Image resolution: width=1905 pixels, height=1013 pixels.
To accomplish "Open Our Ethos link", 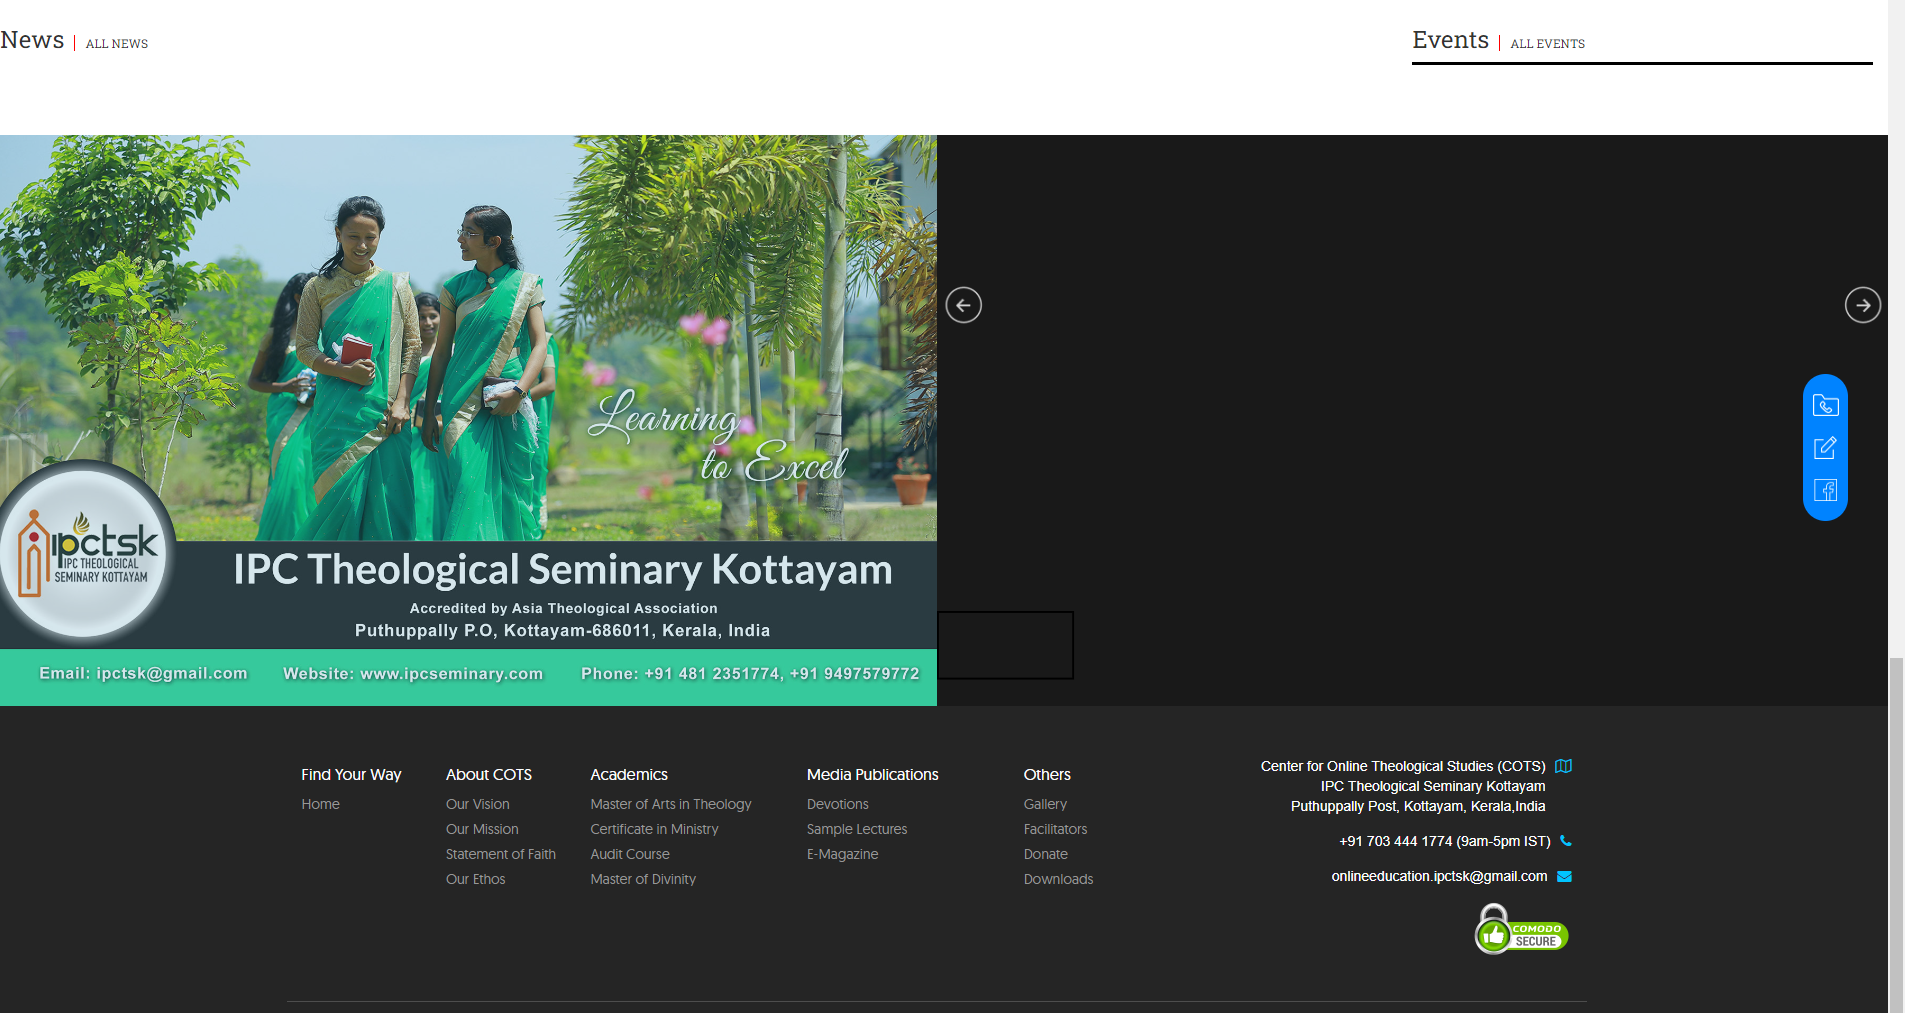I will [475, 879].
